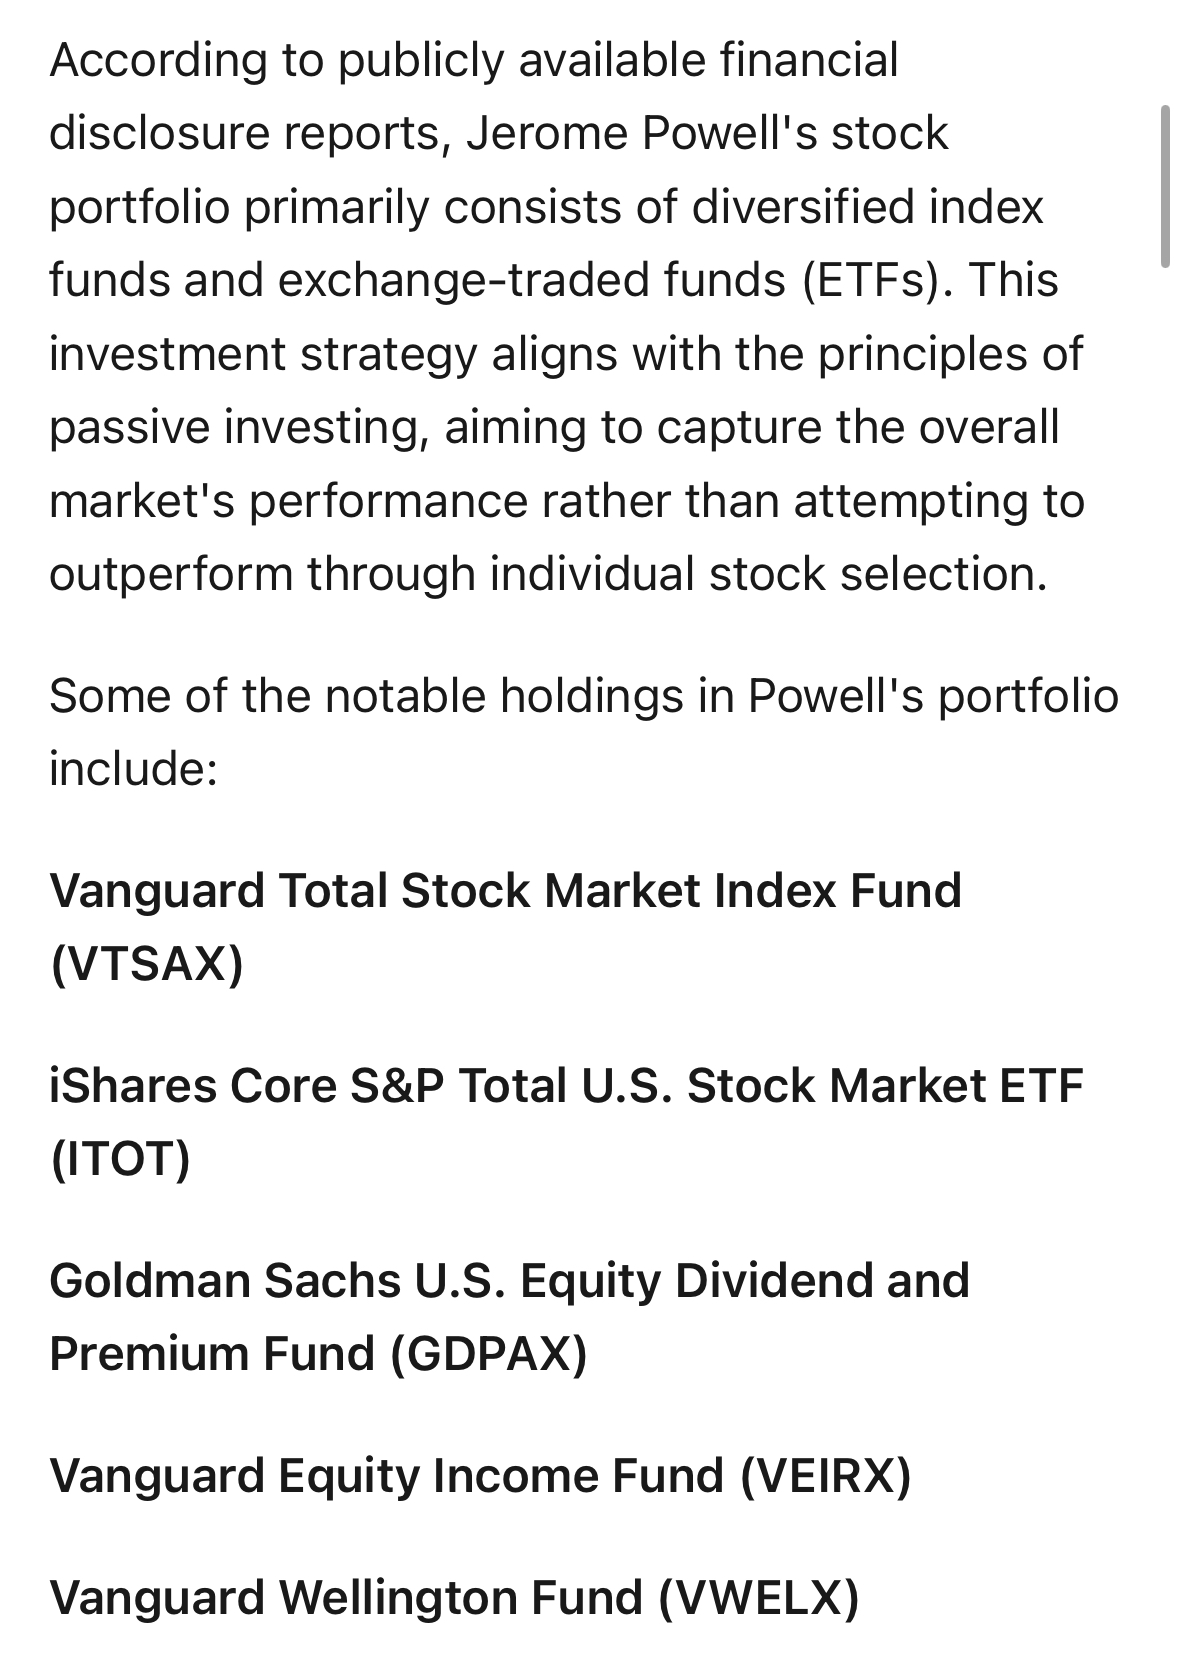
Task: Click "market's performance rather than" line
Action: click(409, 500)
